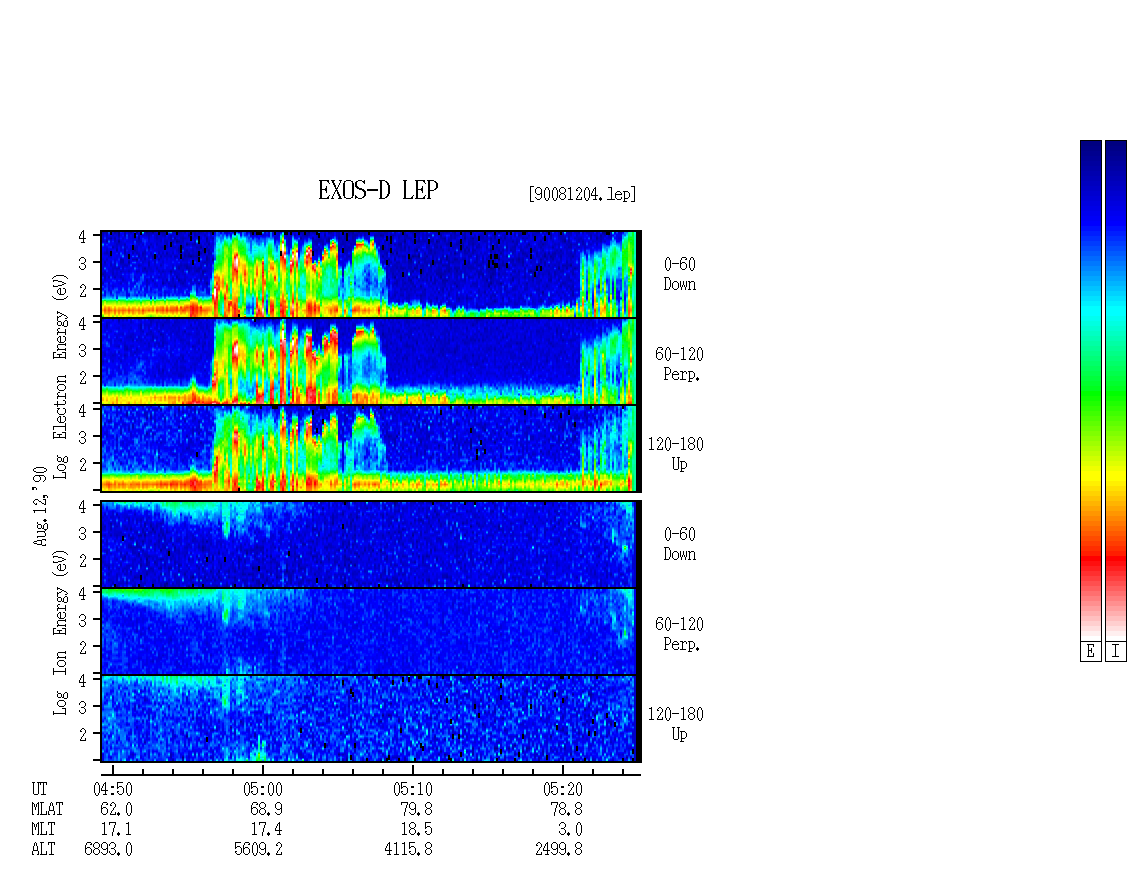The image size is (1130, 875).
Task: Click the 04:50 UT time label
Action: (113, 789)
